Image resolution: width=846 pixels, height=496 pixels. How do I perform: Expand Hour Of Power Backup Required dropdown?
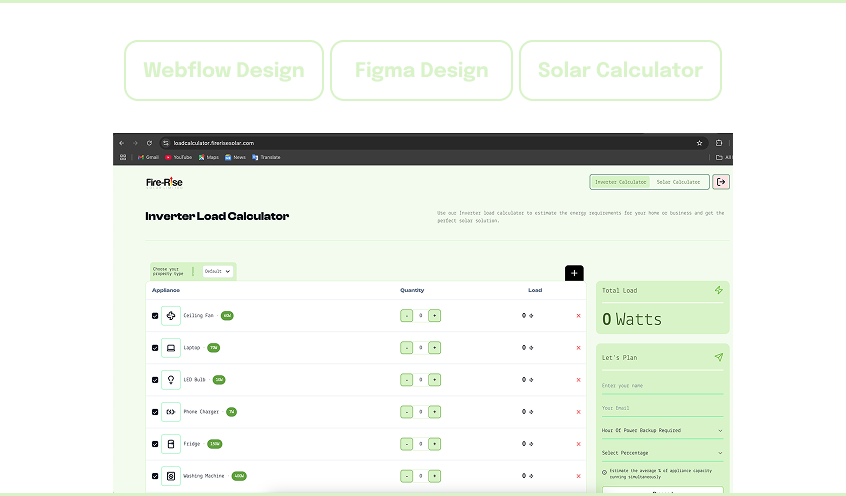(x=662, y=431)
